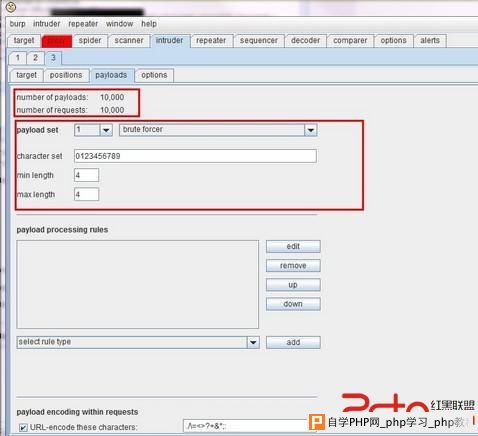Expand the brute forcer payload type dropdown

(x=310, y=130)
